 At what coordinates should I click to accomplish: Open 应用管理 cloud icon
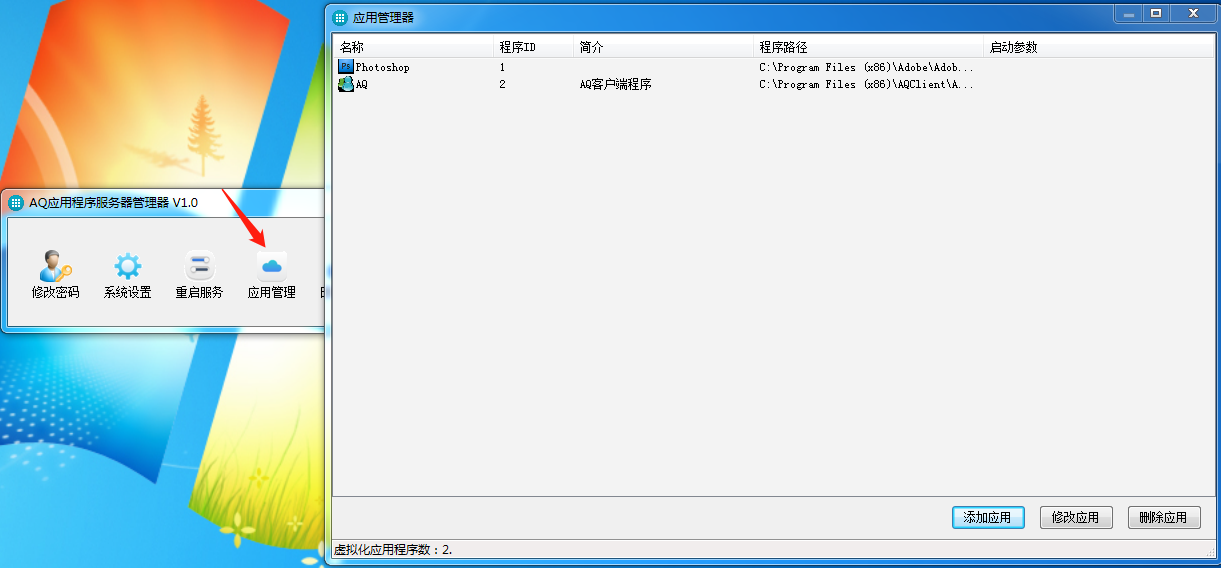[x=271, y=266]
